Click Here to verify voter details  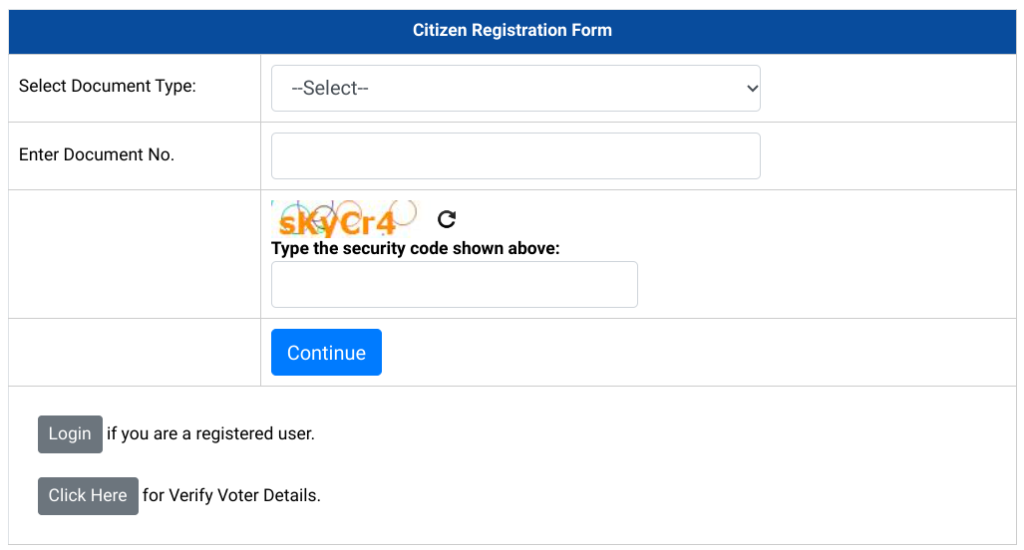88,496
